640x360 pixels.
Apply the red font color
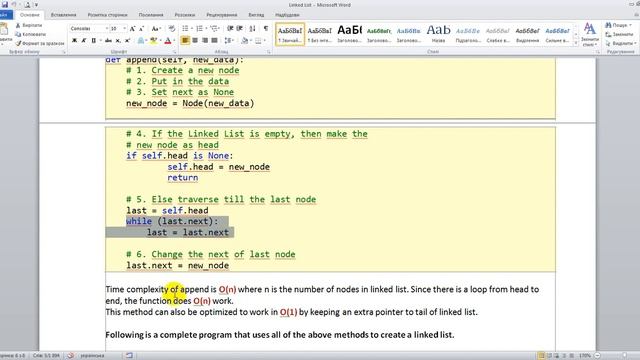click(167, 40)
